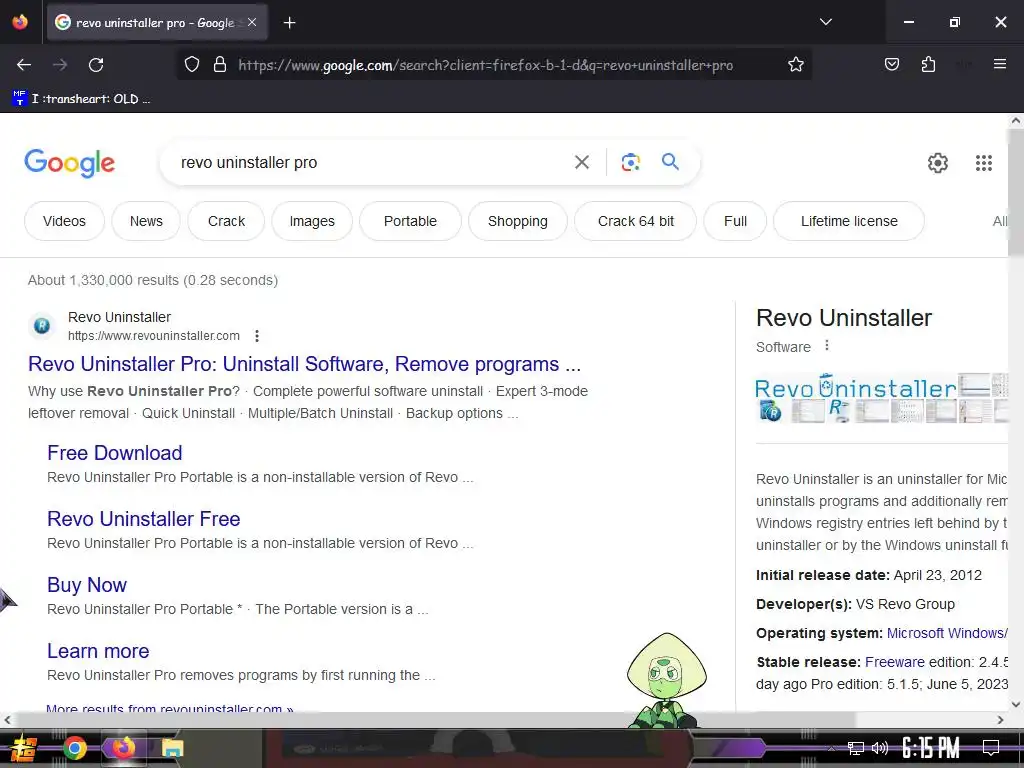
Task: Click the vertical scrollbar thumb
Action: (x=1016, y=192)
